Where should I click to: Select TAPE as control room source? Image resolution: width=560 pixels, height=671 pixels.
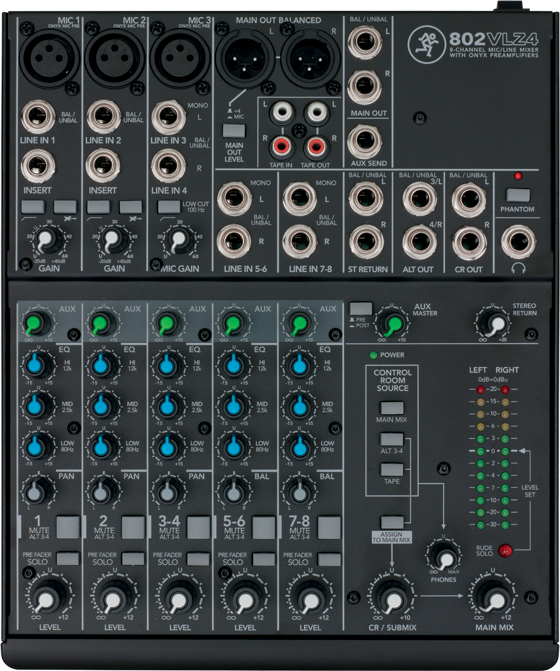click(392, 469)
